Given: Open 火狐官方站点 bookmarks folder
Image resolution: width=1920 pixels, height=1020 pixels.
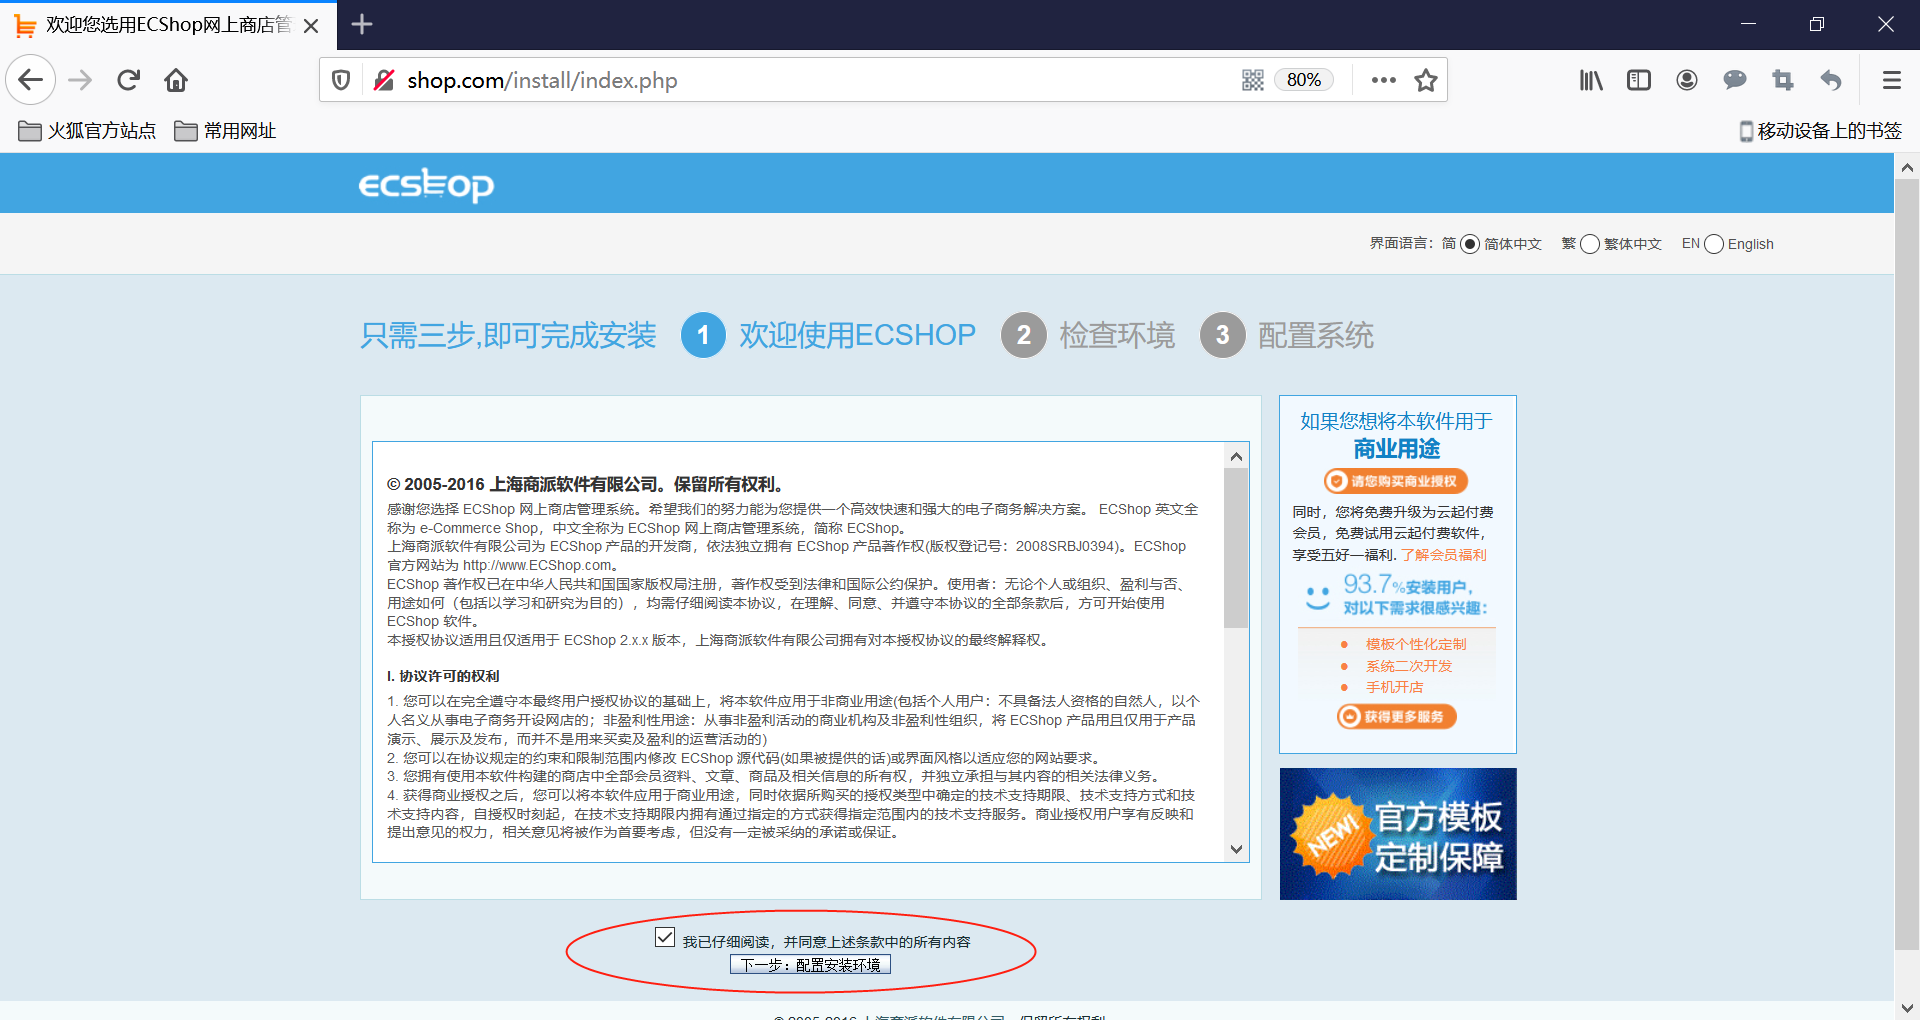Looking at the screenshot, I should click(x=87, y=131).
